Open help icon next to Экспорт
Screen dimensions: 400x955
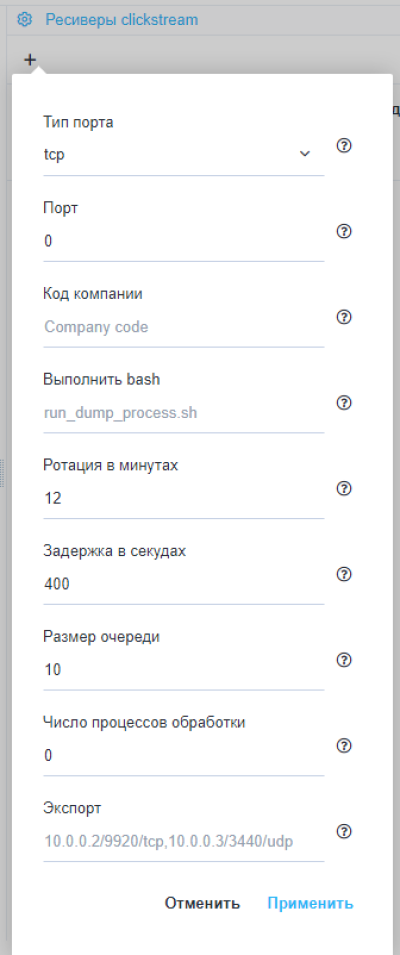tap(344, 832)
